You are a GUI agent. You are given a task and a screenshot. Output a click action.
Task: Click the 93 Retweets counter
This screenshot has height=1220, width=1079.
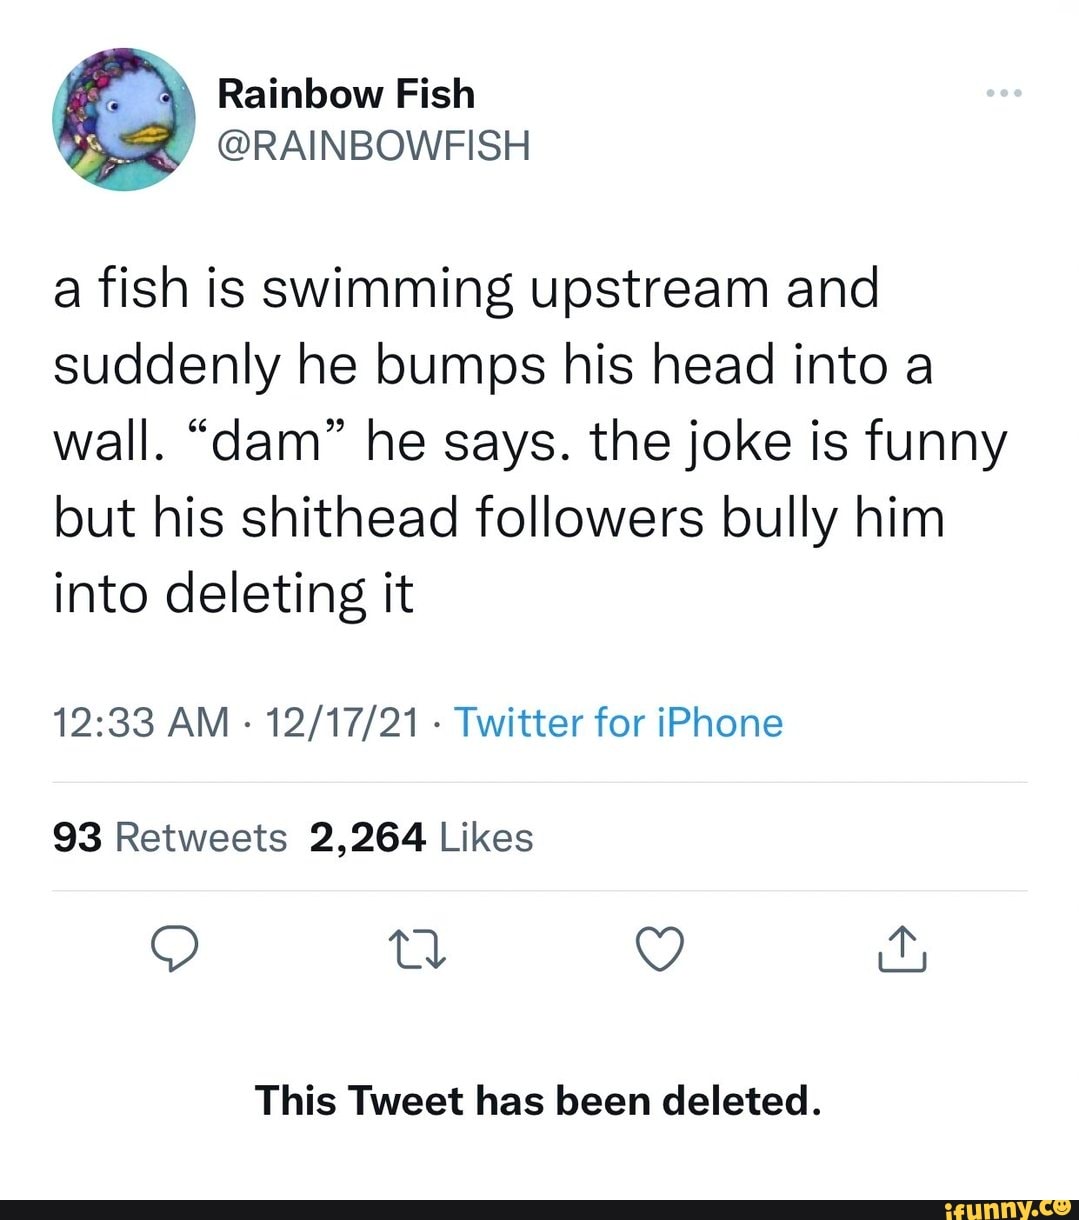tap(167, 837)
